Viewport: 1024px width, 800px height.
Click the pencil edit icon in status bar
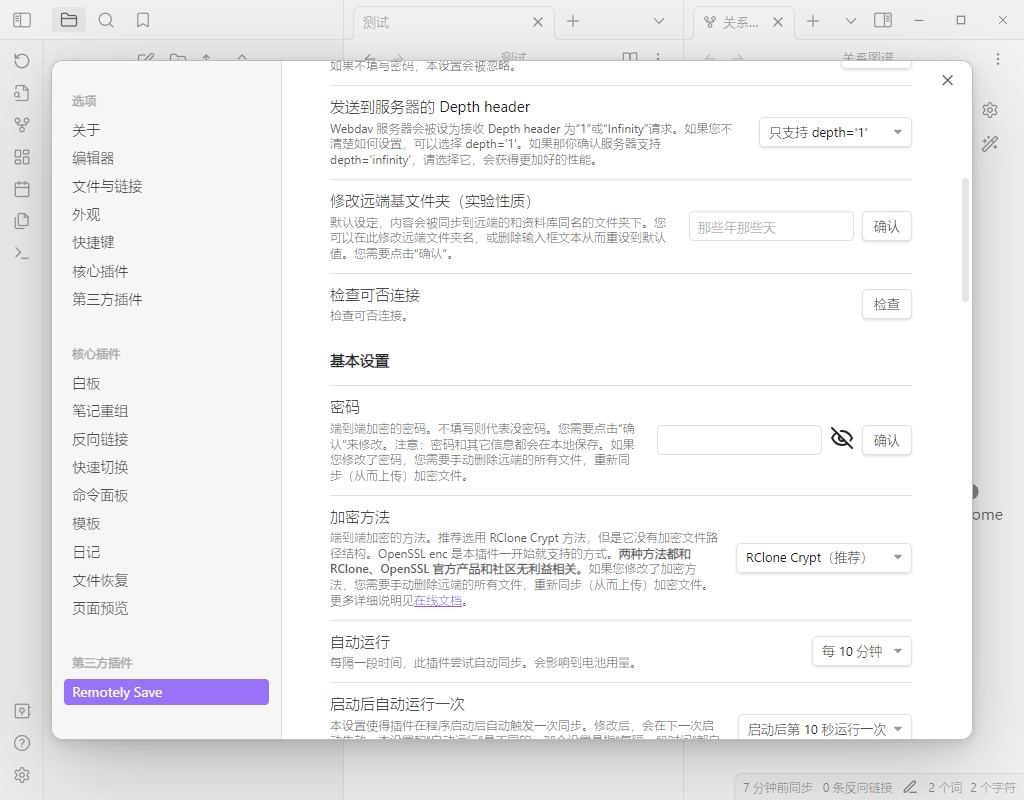pos(910,787)
